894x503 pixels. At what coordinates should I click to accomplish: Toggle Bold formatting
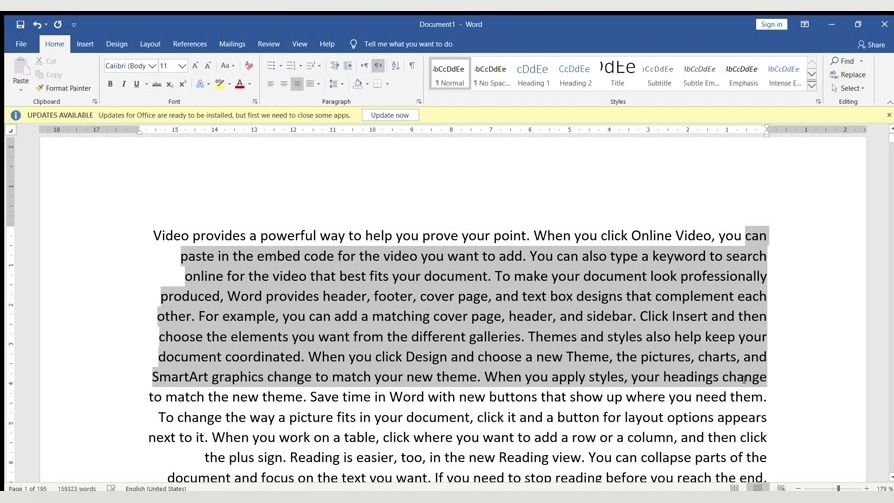coord(110,84)
